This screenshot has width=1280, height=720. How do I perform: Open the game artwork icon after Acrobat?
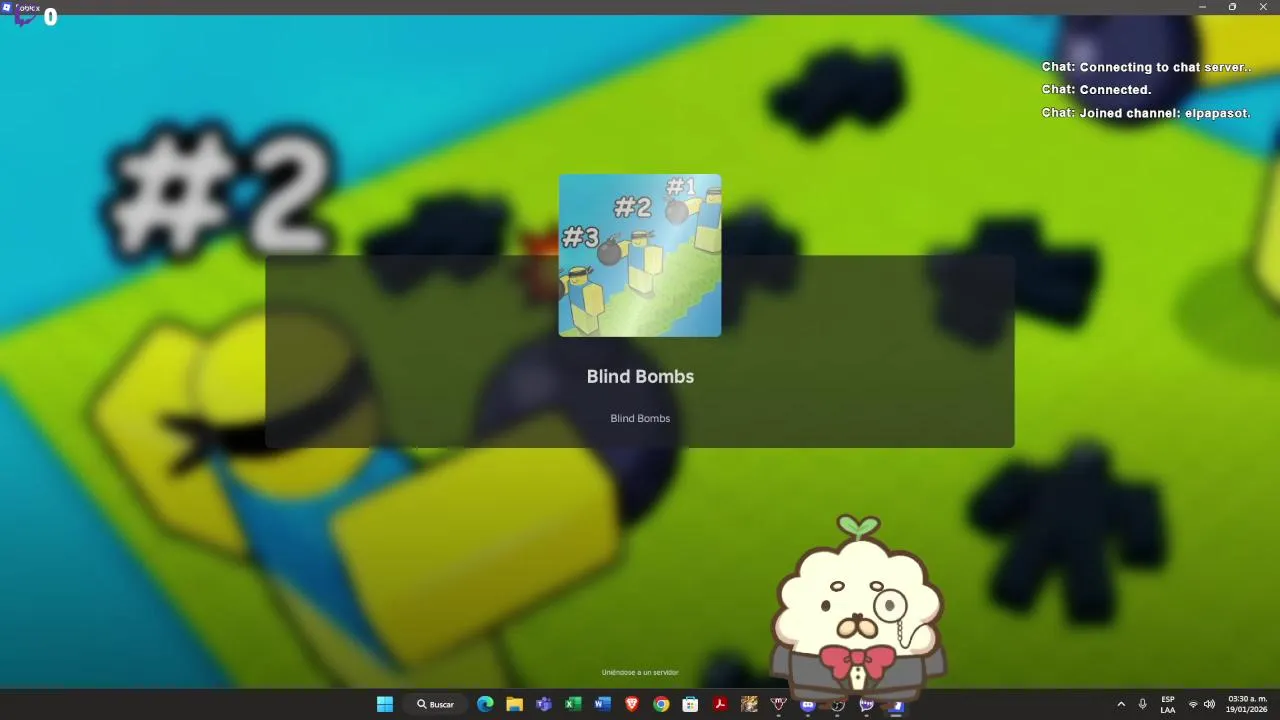coord(749,704)
